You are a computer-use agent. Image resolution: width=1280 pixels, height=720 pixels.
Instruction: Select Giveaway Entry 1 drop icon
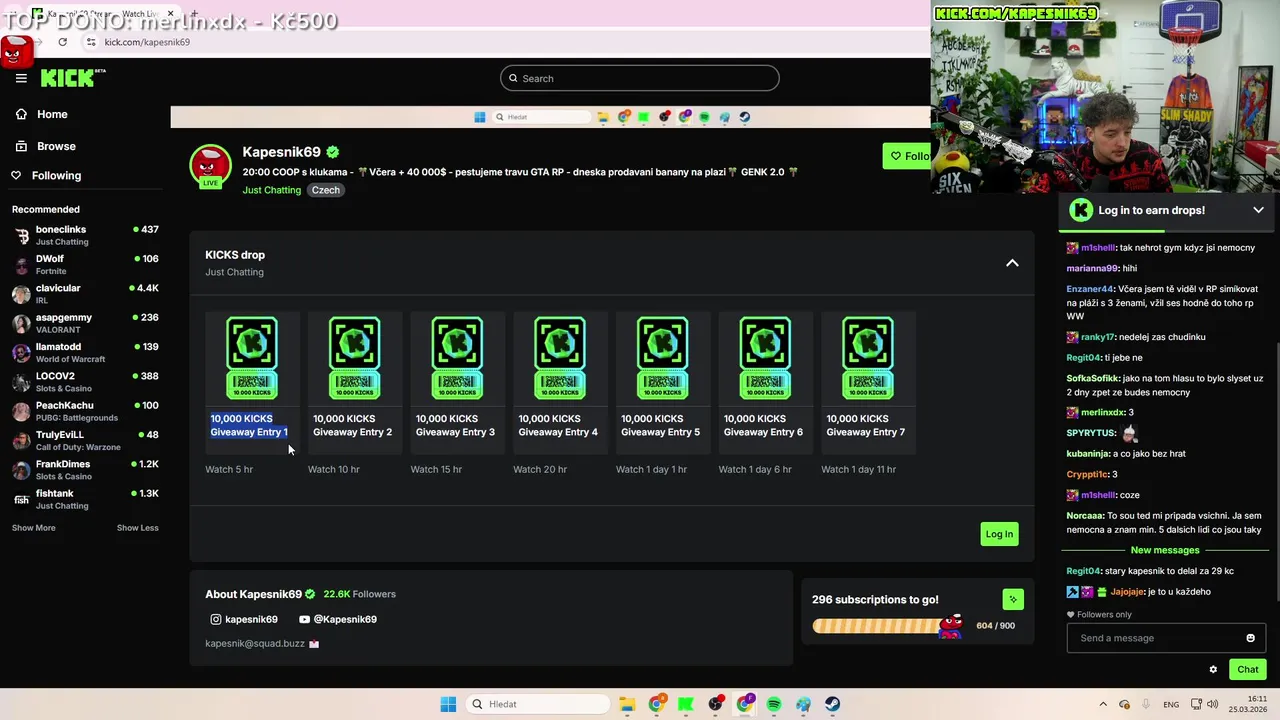[252, 358]
